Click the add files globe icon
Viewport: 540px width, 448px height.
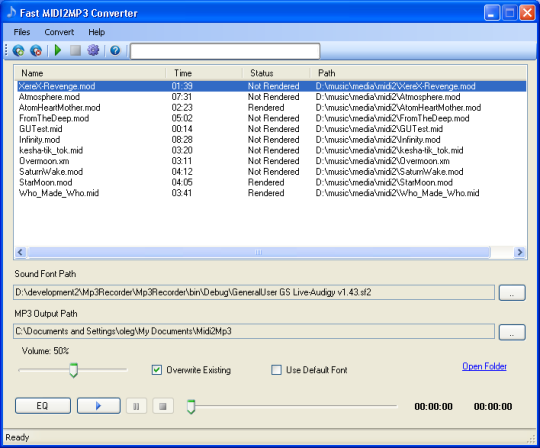pos(19,51)
